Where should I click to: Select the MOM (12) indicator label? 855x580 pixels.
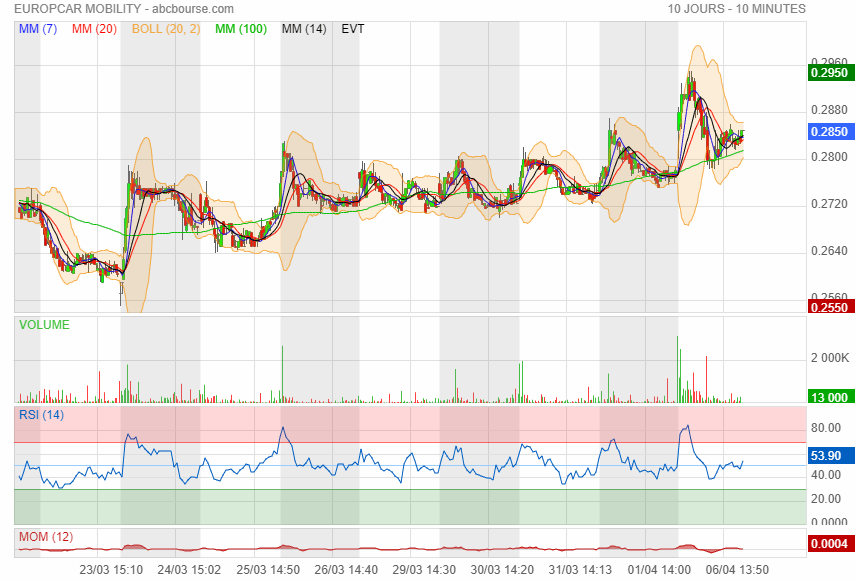click(46, 537)
